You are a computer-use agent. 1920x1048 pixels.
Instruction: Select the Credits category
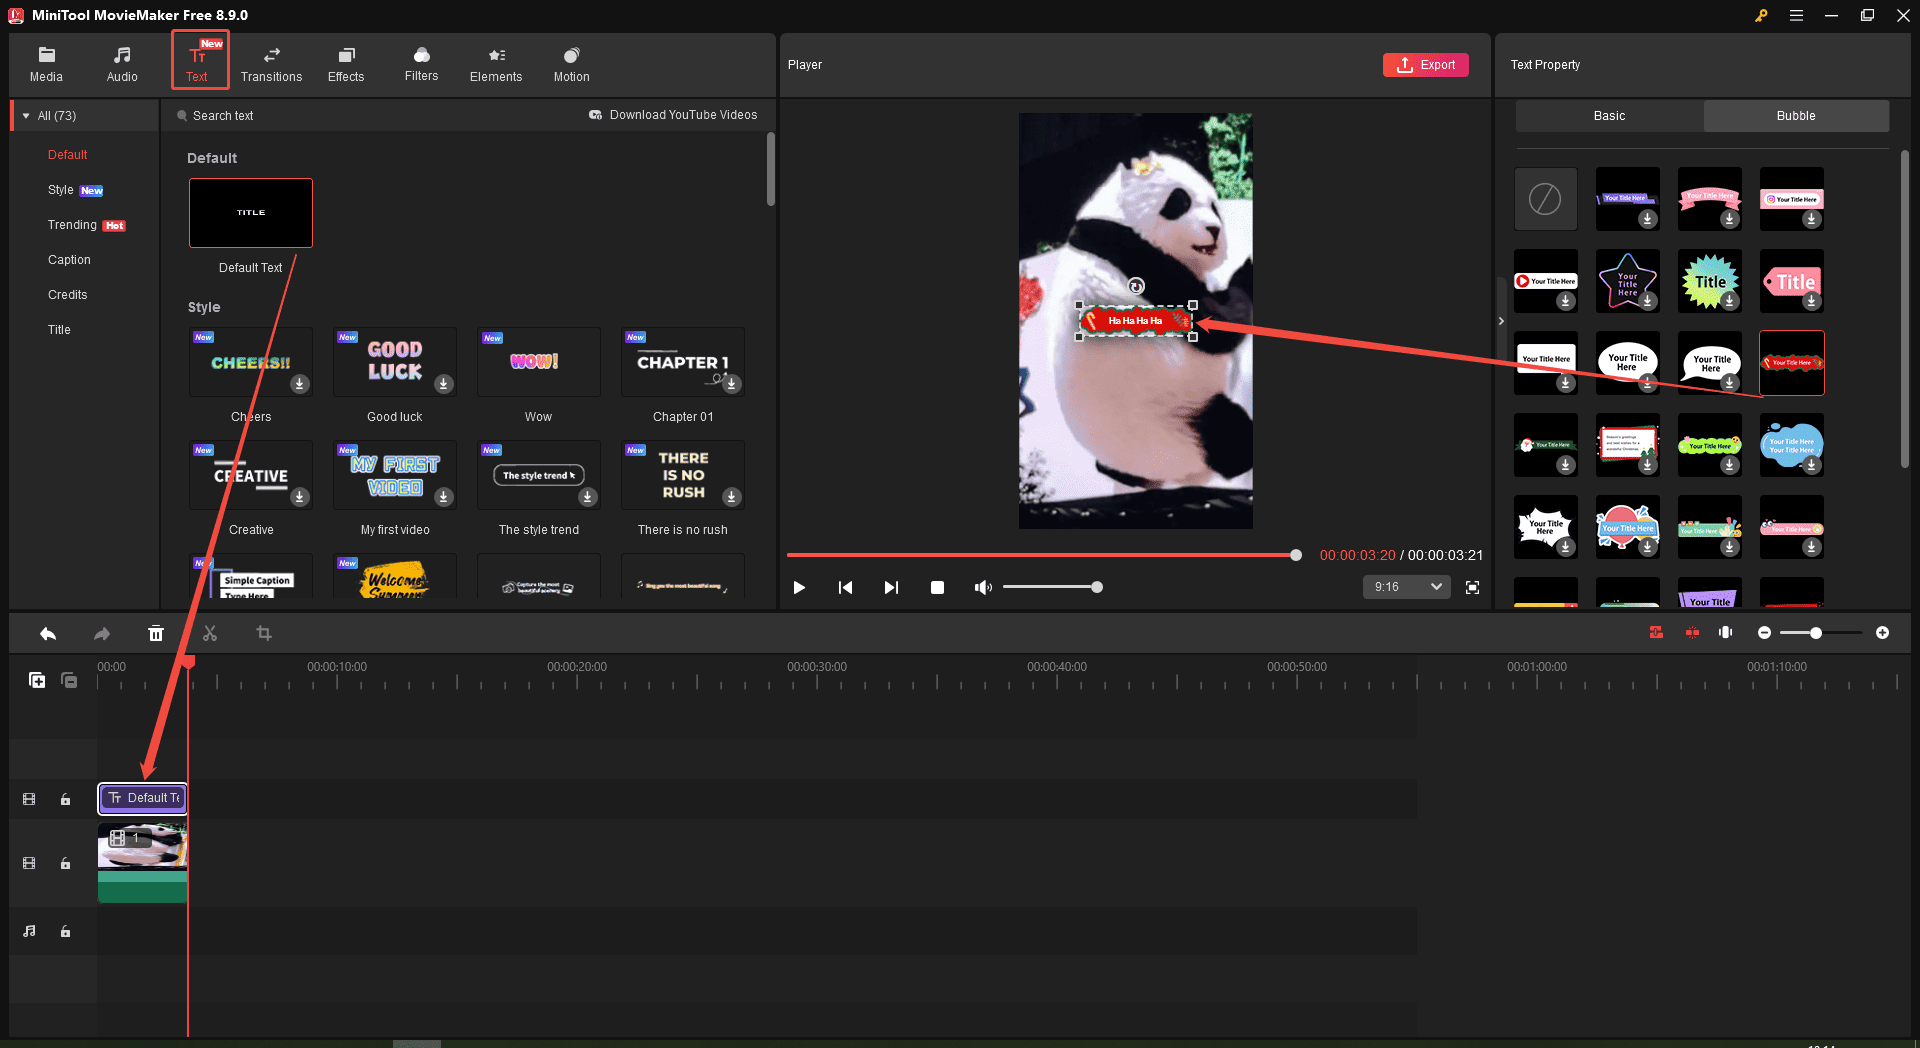point(67,295)
